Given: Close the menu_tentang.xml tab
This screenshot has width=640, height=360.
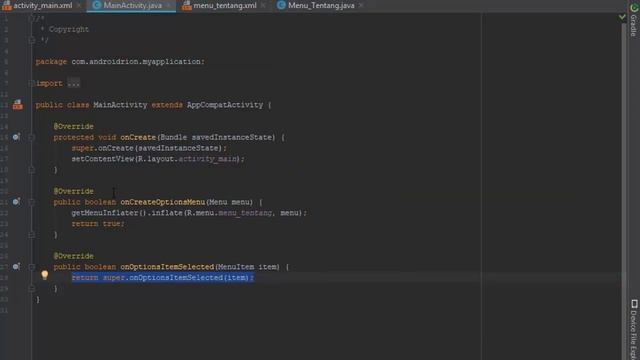Looking at the screenshot, I should 263,5.
